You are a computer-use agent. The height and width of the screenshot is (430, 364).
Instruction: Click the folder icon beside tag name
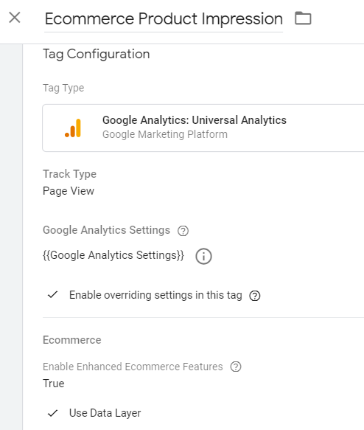pyautogui.click(x=303, y=18)
